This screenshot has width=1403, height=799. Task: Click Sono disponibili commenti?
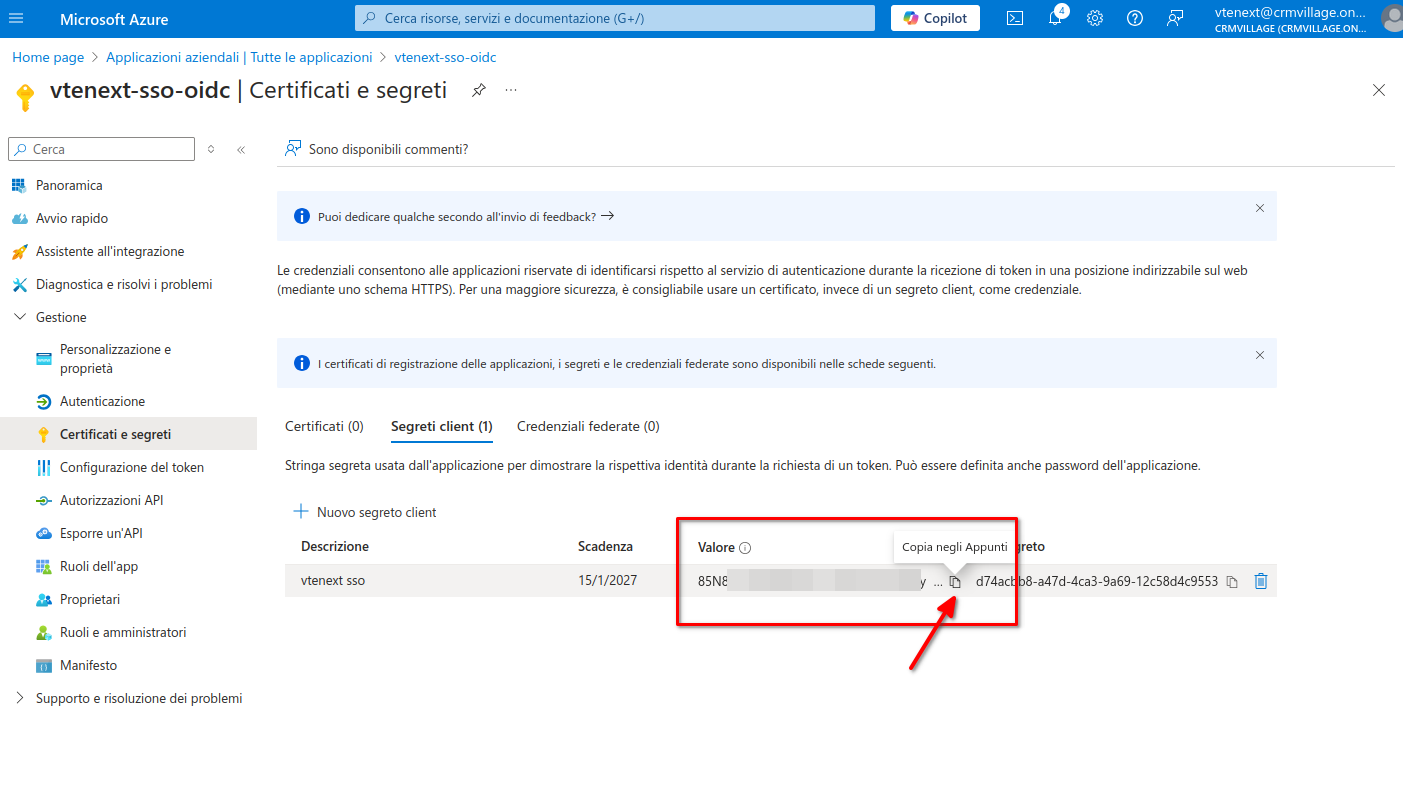pyautogui.click(x=377, y=149)
